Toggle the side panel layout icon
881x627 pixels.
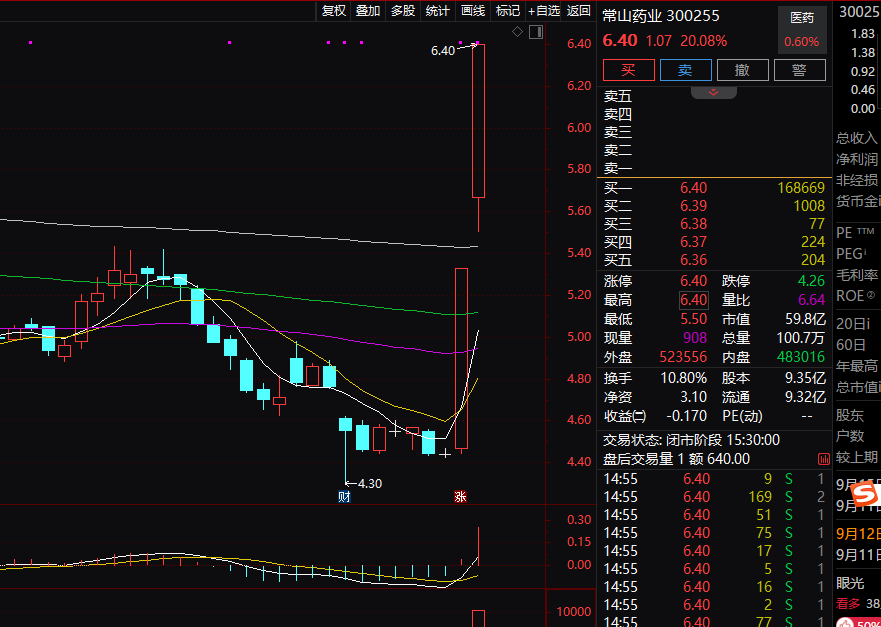pyautogui.click(x=534, y=32)
